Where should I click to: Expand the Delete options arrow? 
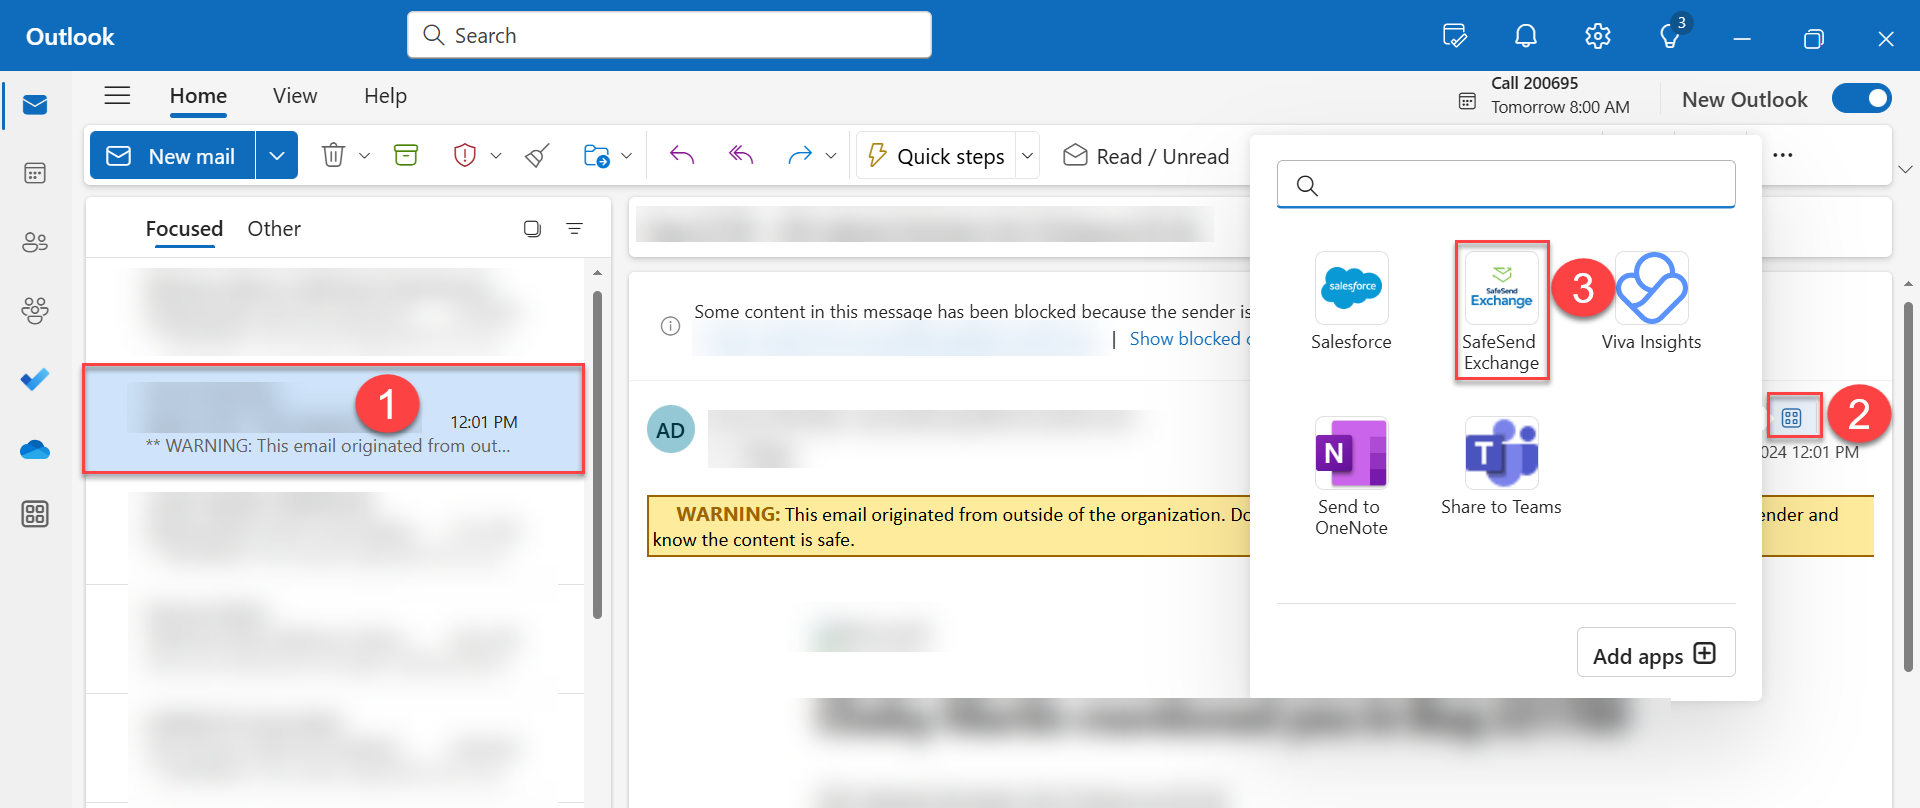point(365,155)
